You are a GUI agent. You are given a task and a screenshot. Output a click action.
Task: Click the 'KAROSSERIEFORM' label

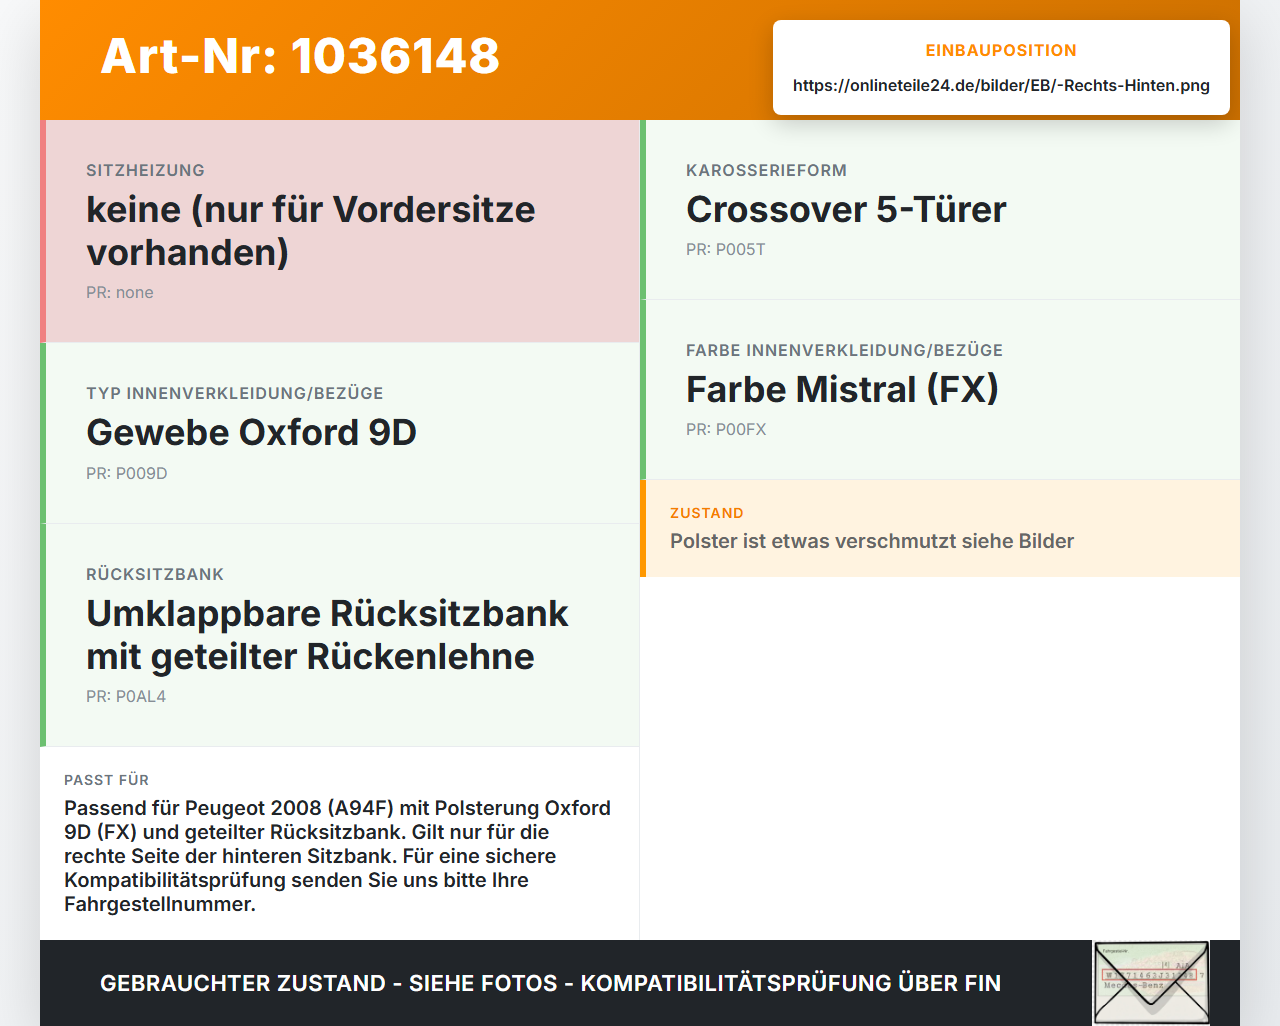point(766,171)
